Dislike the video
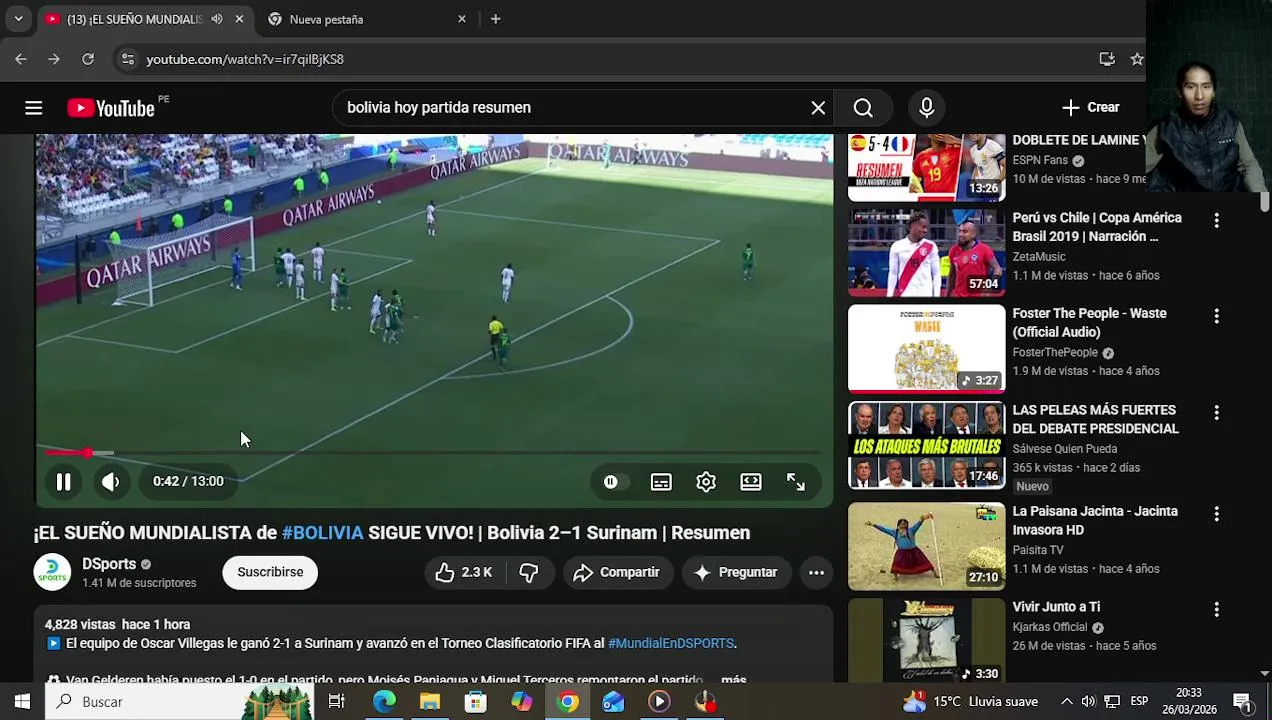Viewport: 1272px width, 720px height. (x=529, y=572)
